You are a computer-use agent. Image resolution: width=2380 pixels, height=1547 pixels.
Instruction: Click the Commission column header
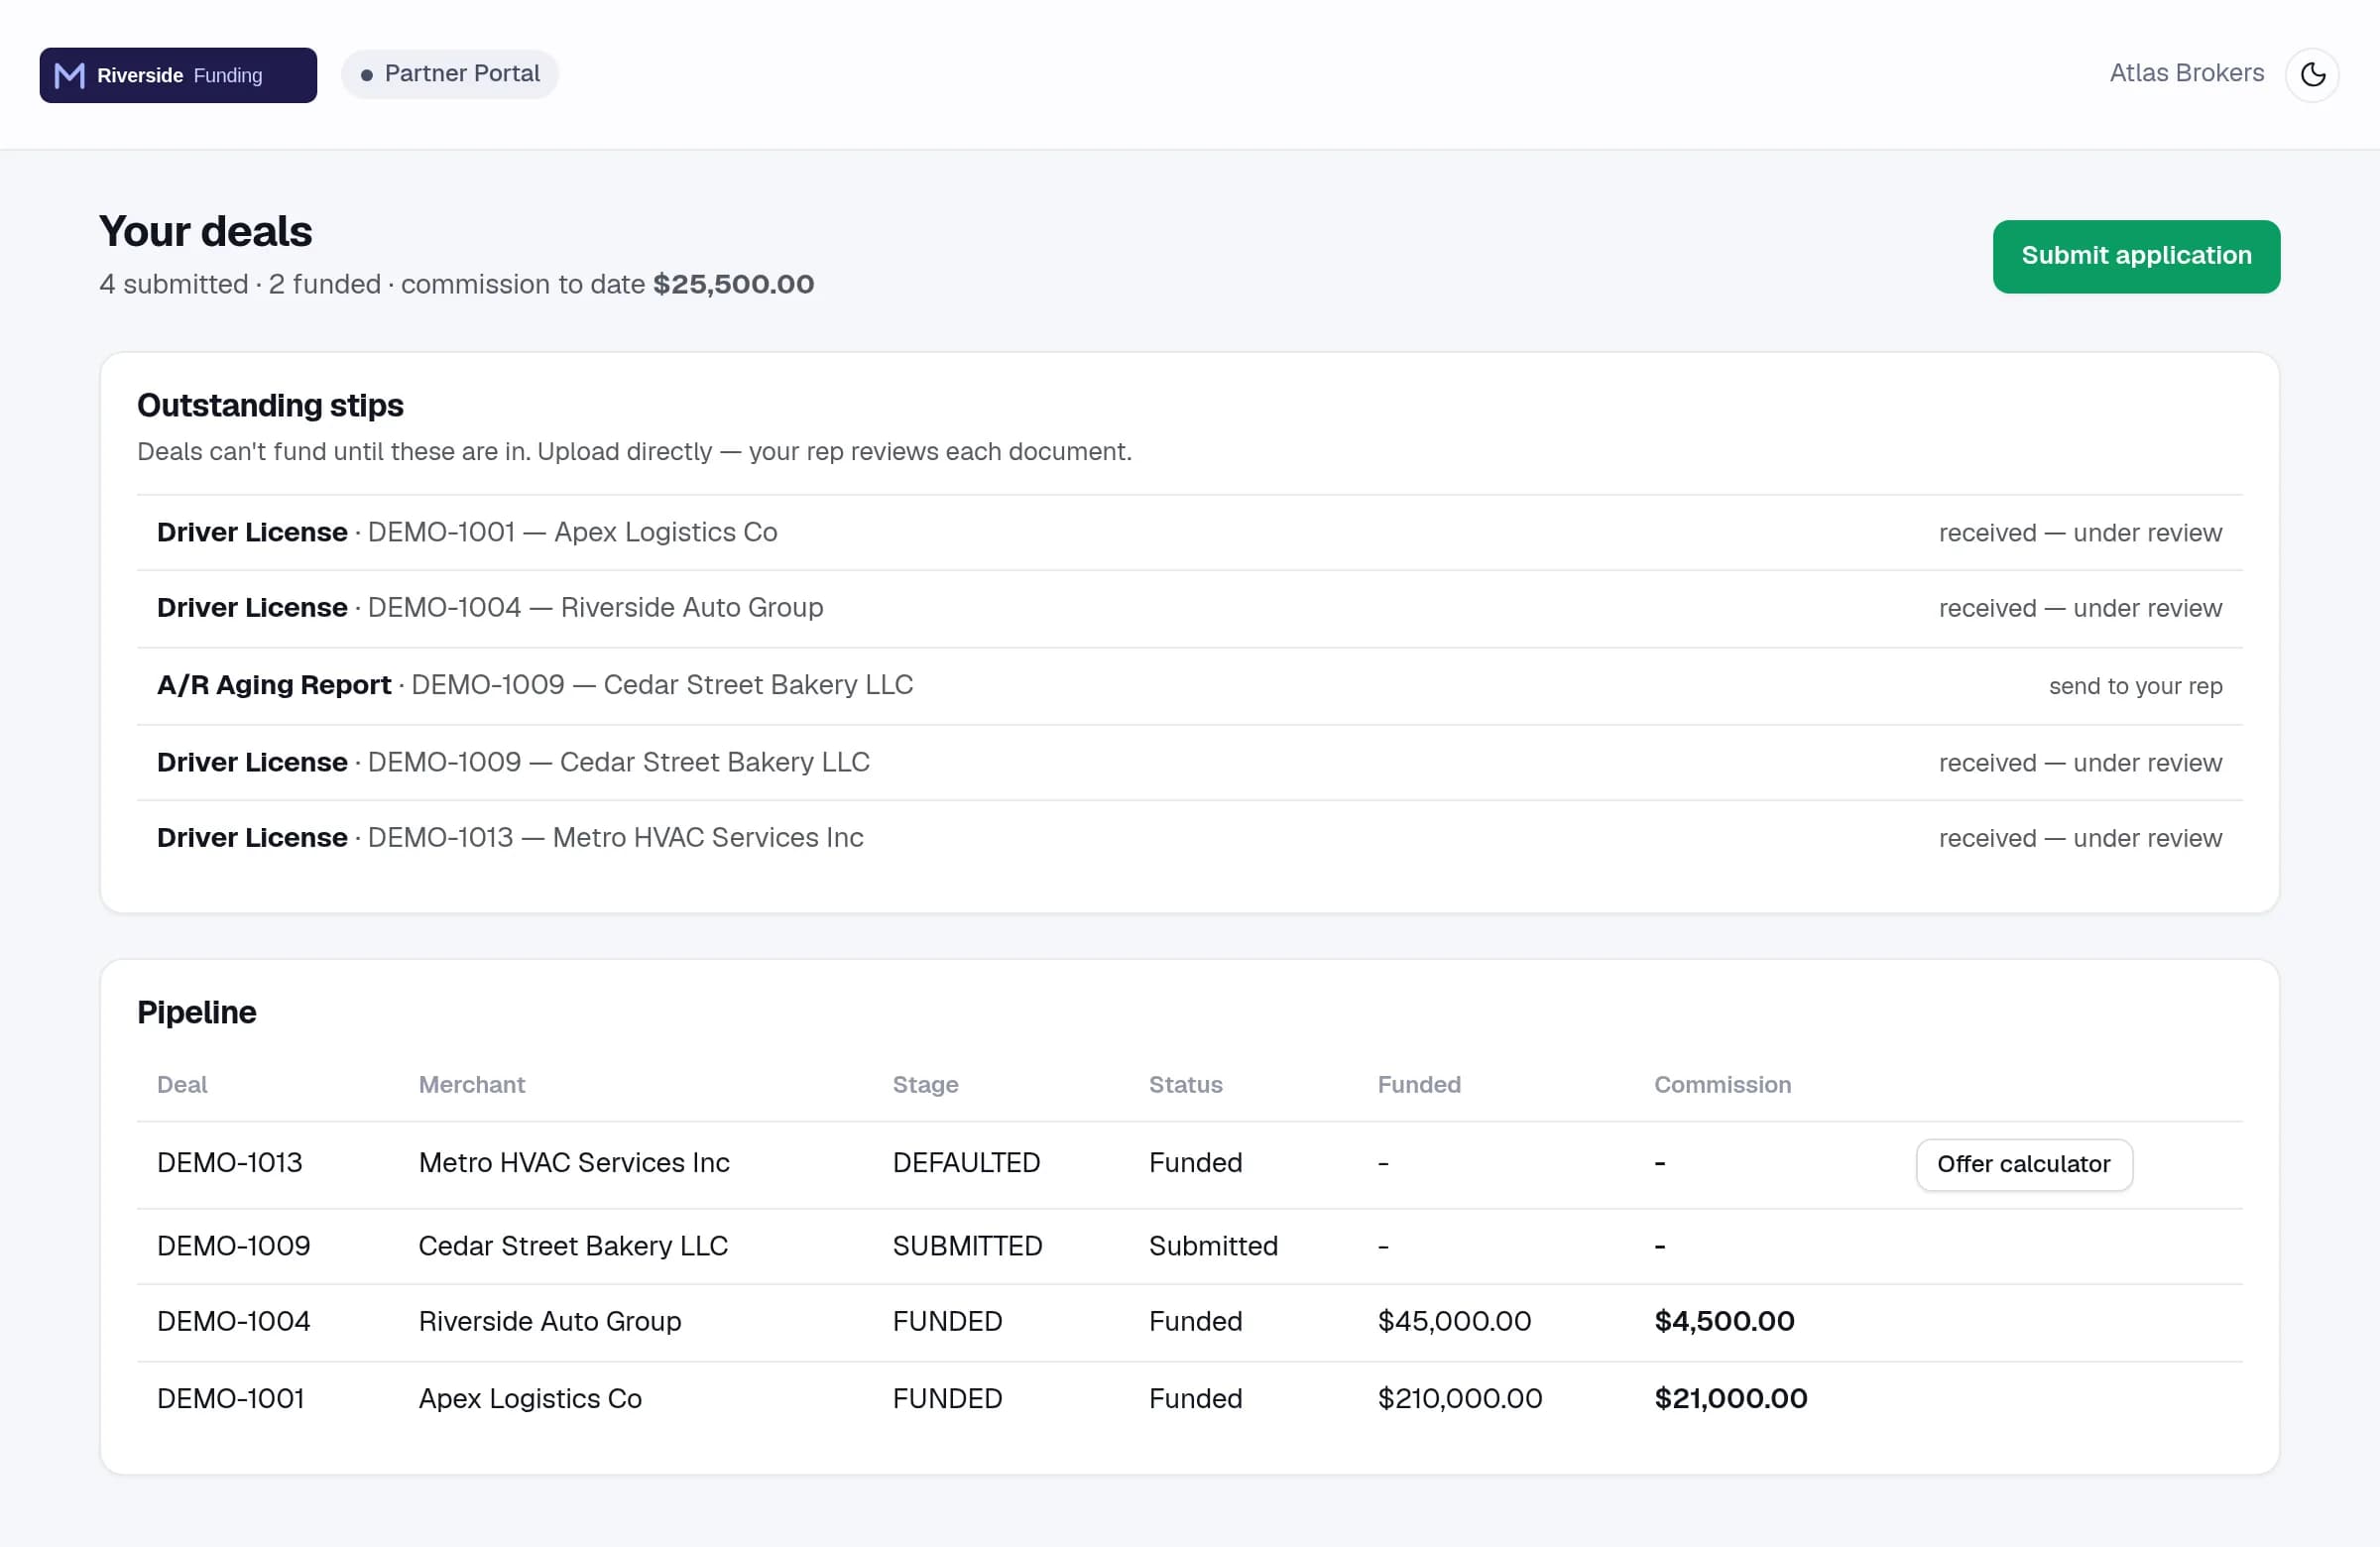(1722, 1085)
